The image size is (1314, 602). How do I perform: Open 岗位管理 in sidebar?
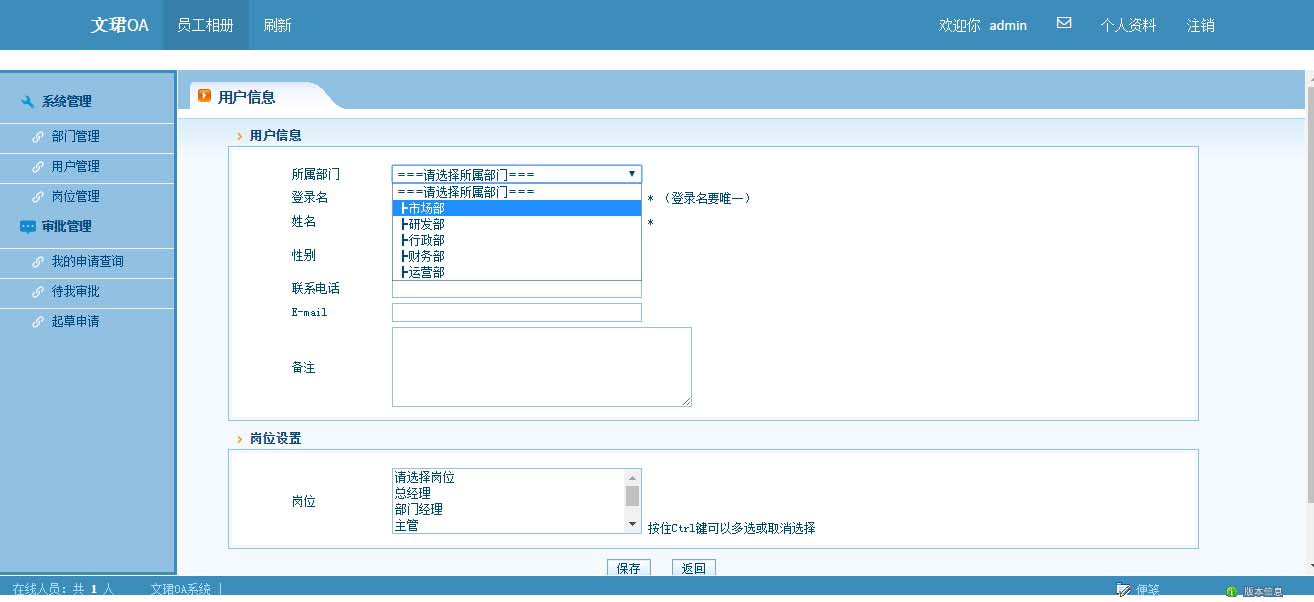(x=76, y=197)
